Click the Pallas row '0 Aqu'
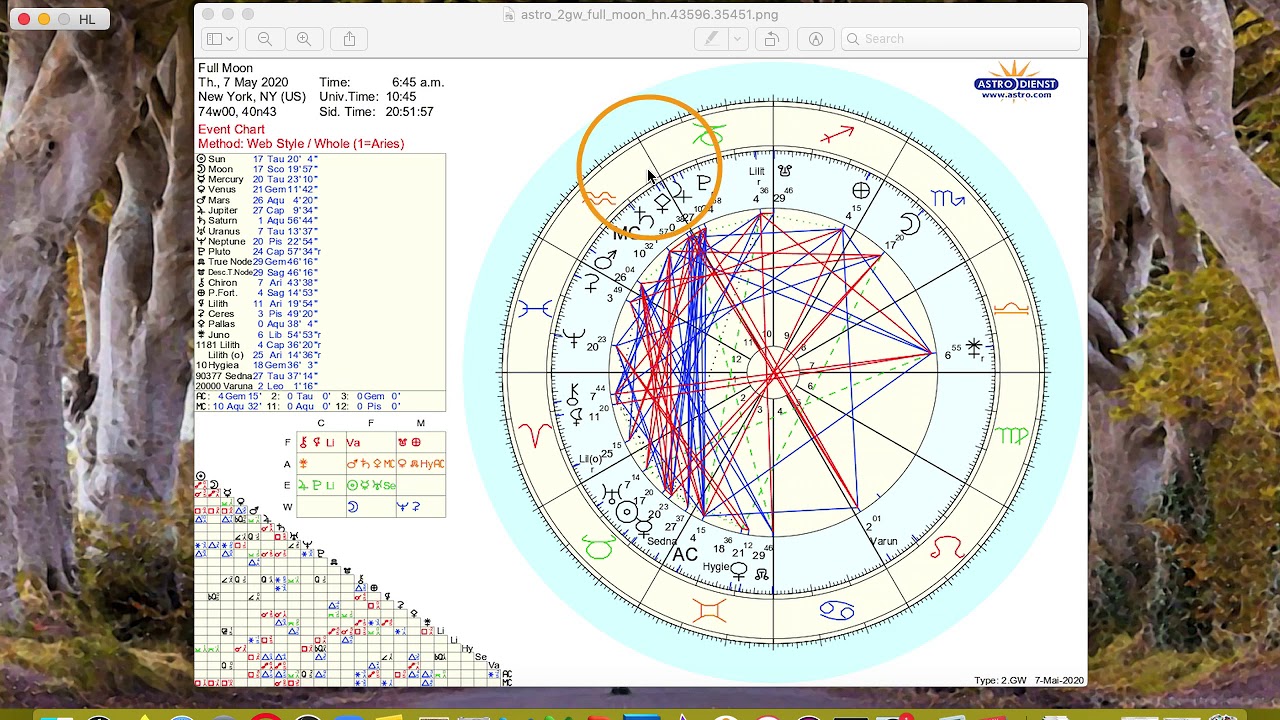 (x=257, y=324)
